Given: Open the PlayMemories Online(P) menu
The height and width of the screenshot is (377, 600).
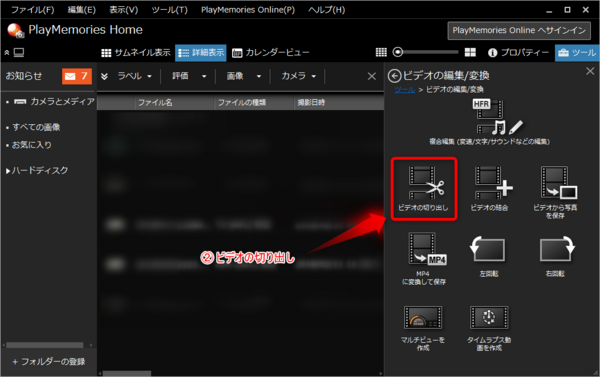Looking at the screenshot, I should 248,10.
